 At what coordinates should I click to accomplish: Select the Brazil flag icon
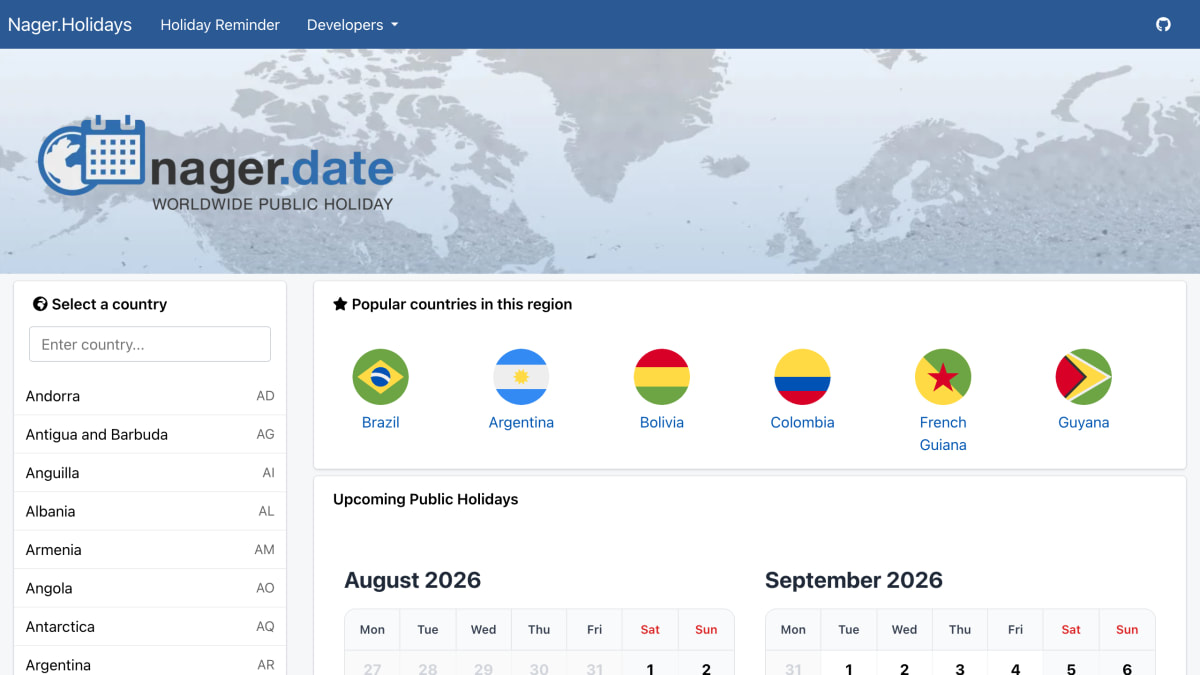[380, 377]
